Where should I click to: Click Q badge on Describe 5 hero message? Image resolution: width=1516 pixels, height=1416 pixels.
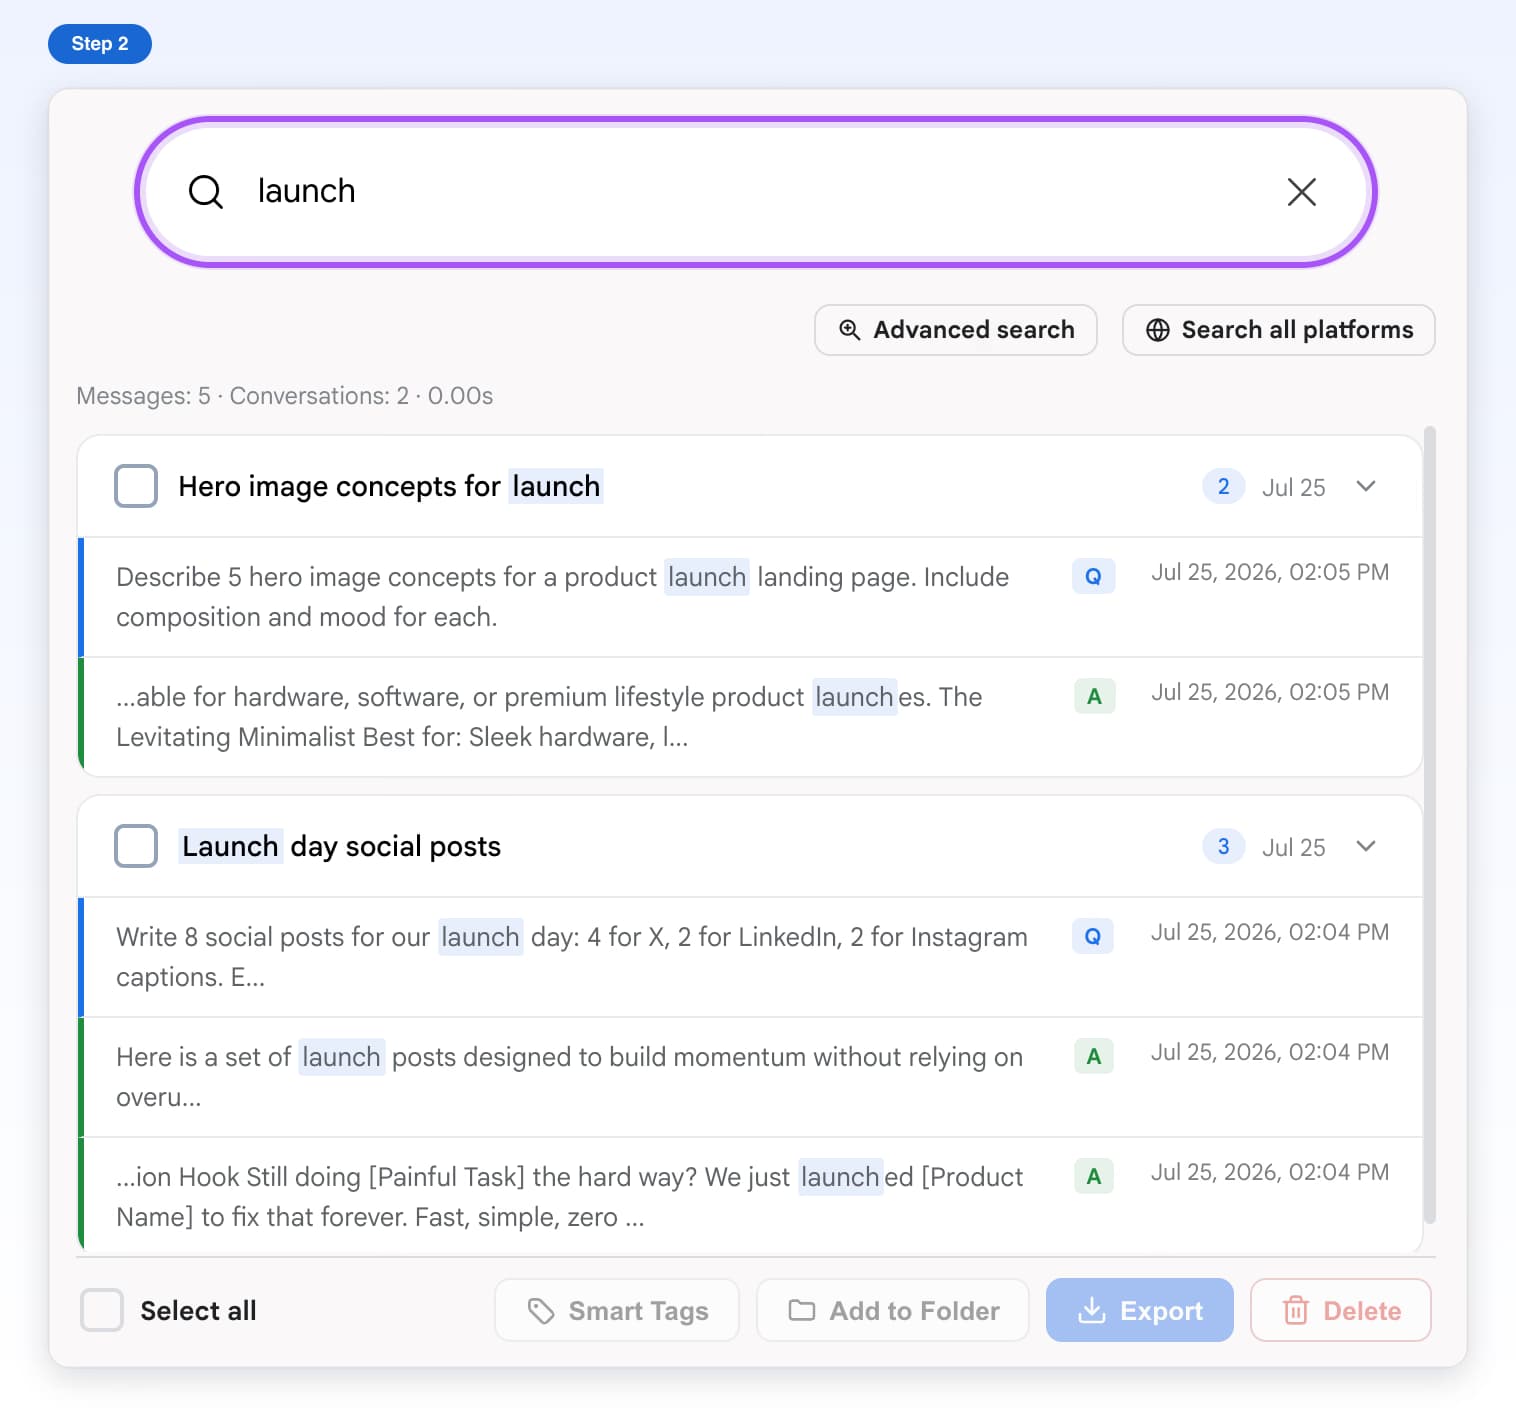click(1093, 576)
